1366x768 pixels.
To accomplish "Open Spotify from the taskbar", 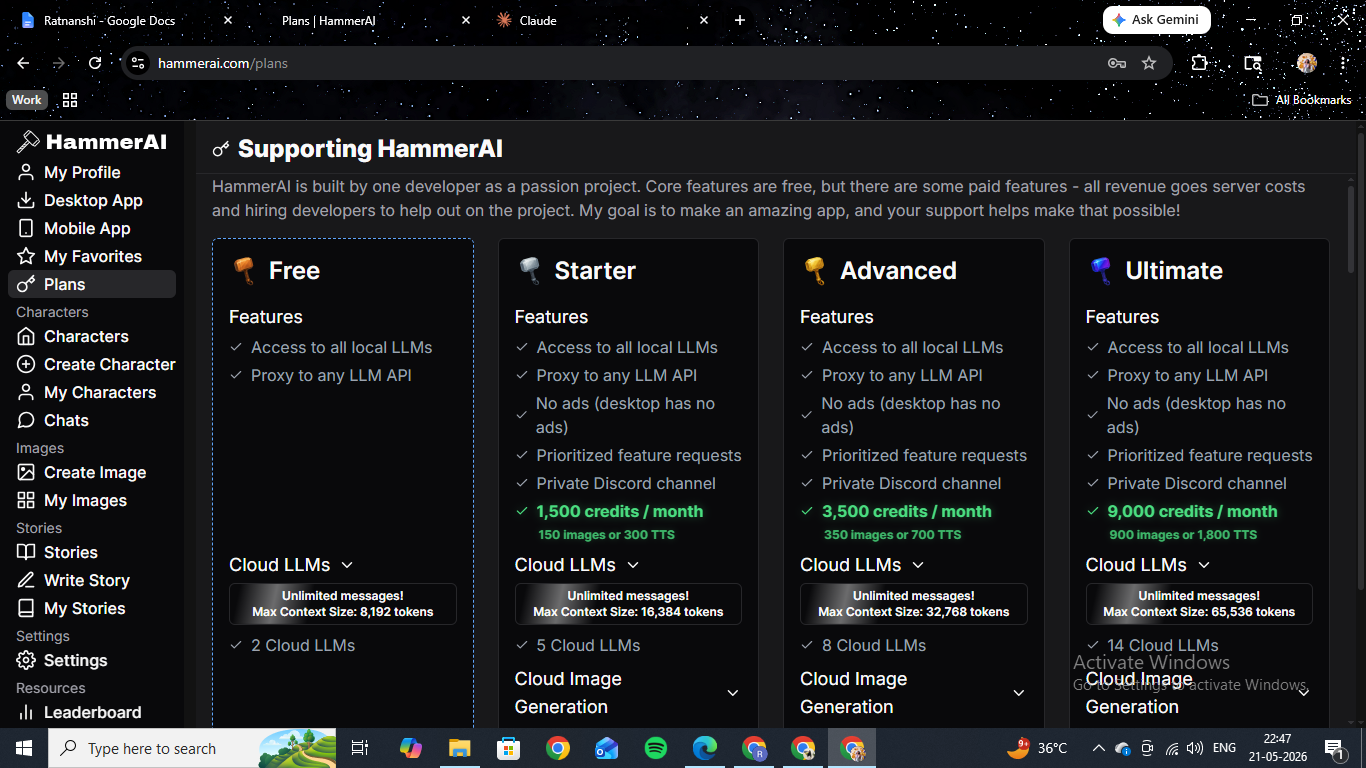I will pyautogui.click(x=656, y=748).
